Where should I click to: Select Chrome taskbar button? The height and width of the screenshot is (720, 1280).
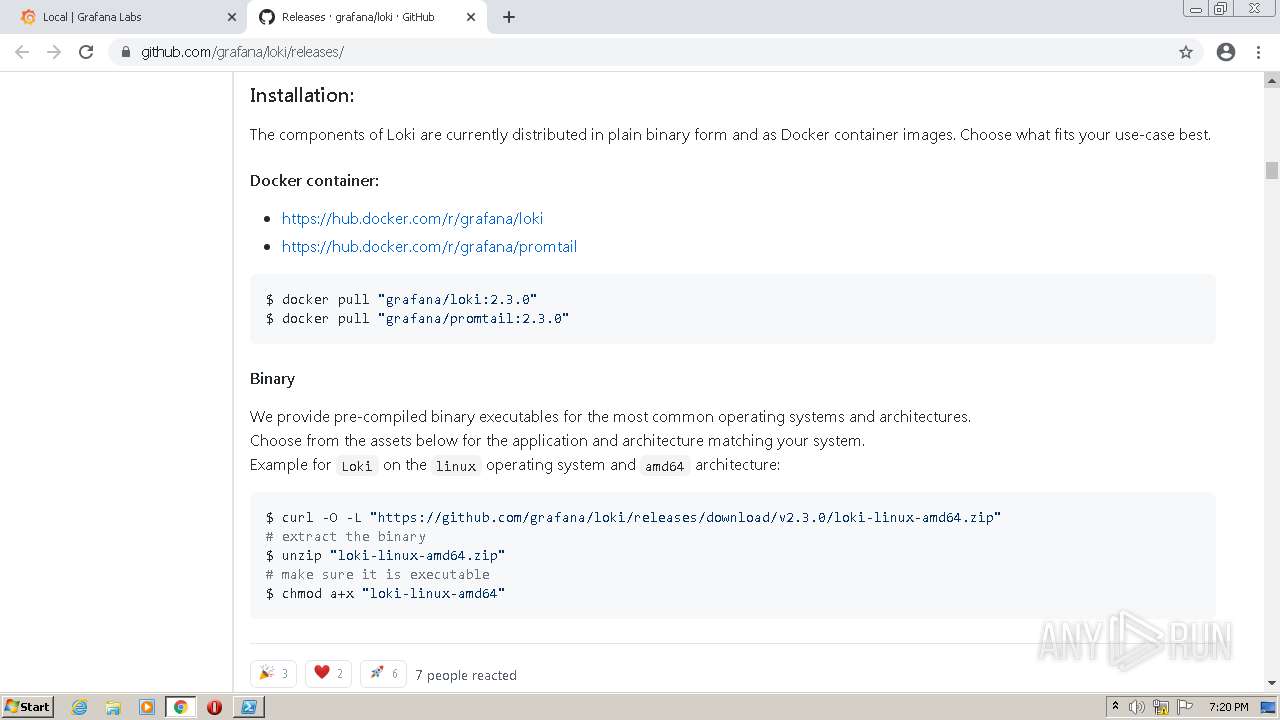180,707
